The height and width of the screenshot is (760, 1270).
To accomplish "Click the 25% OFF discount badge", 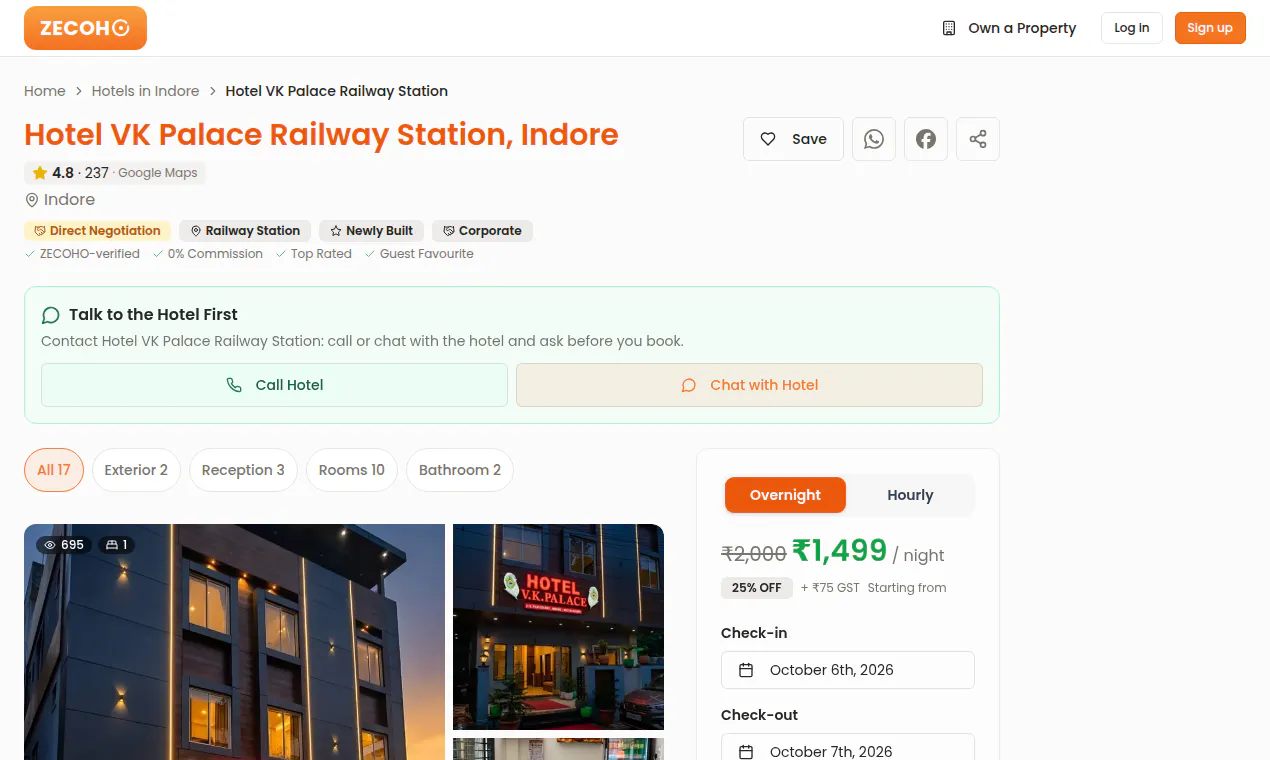I will point(757,588).
